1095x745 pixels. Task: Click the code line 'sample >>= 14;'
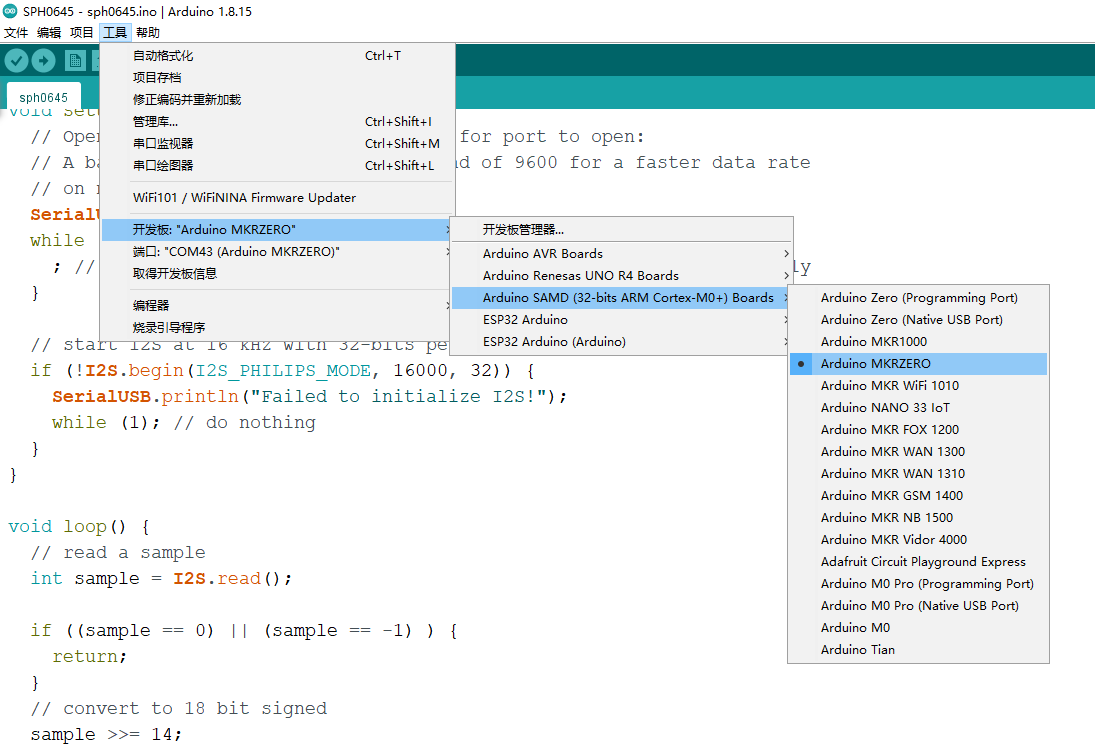pos(106,735)
